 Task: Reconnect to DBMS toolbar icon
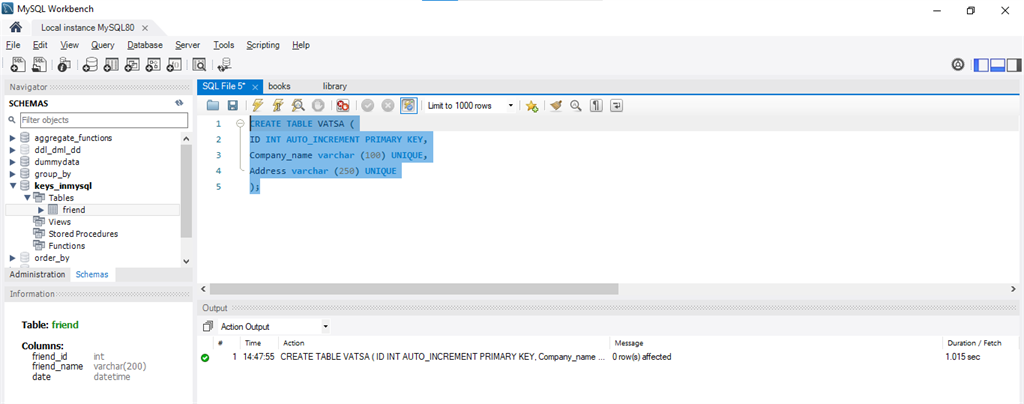tap(224, 64)
